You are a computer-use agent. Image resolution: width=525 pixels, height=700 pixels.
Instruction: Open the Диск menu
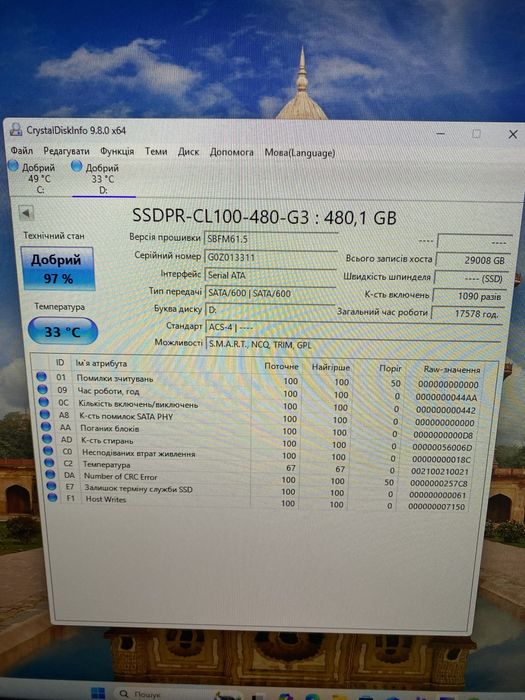pyautogui.click(x=188, y=152)
